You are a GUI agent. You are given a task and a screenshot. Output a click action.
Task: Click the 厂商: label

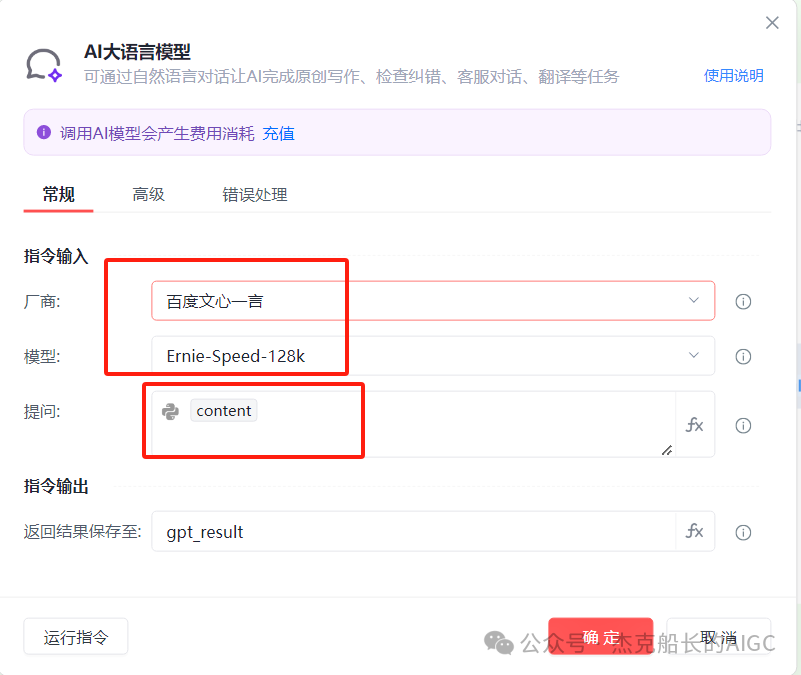click(x=42, y=301)
